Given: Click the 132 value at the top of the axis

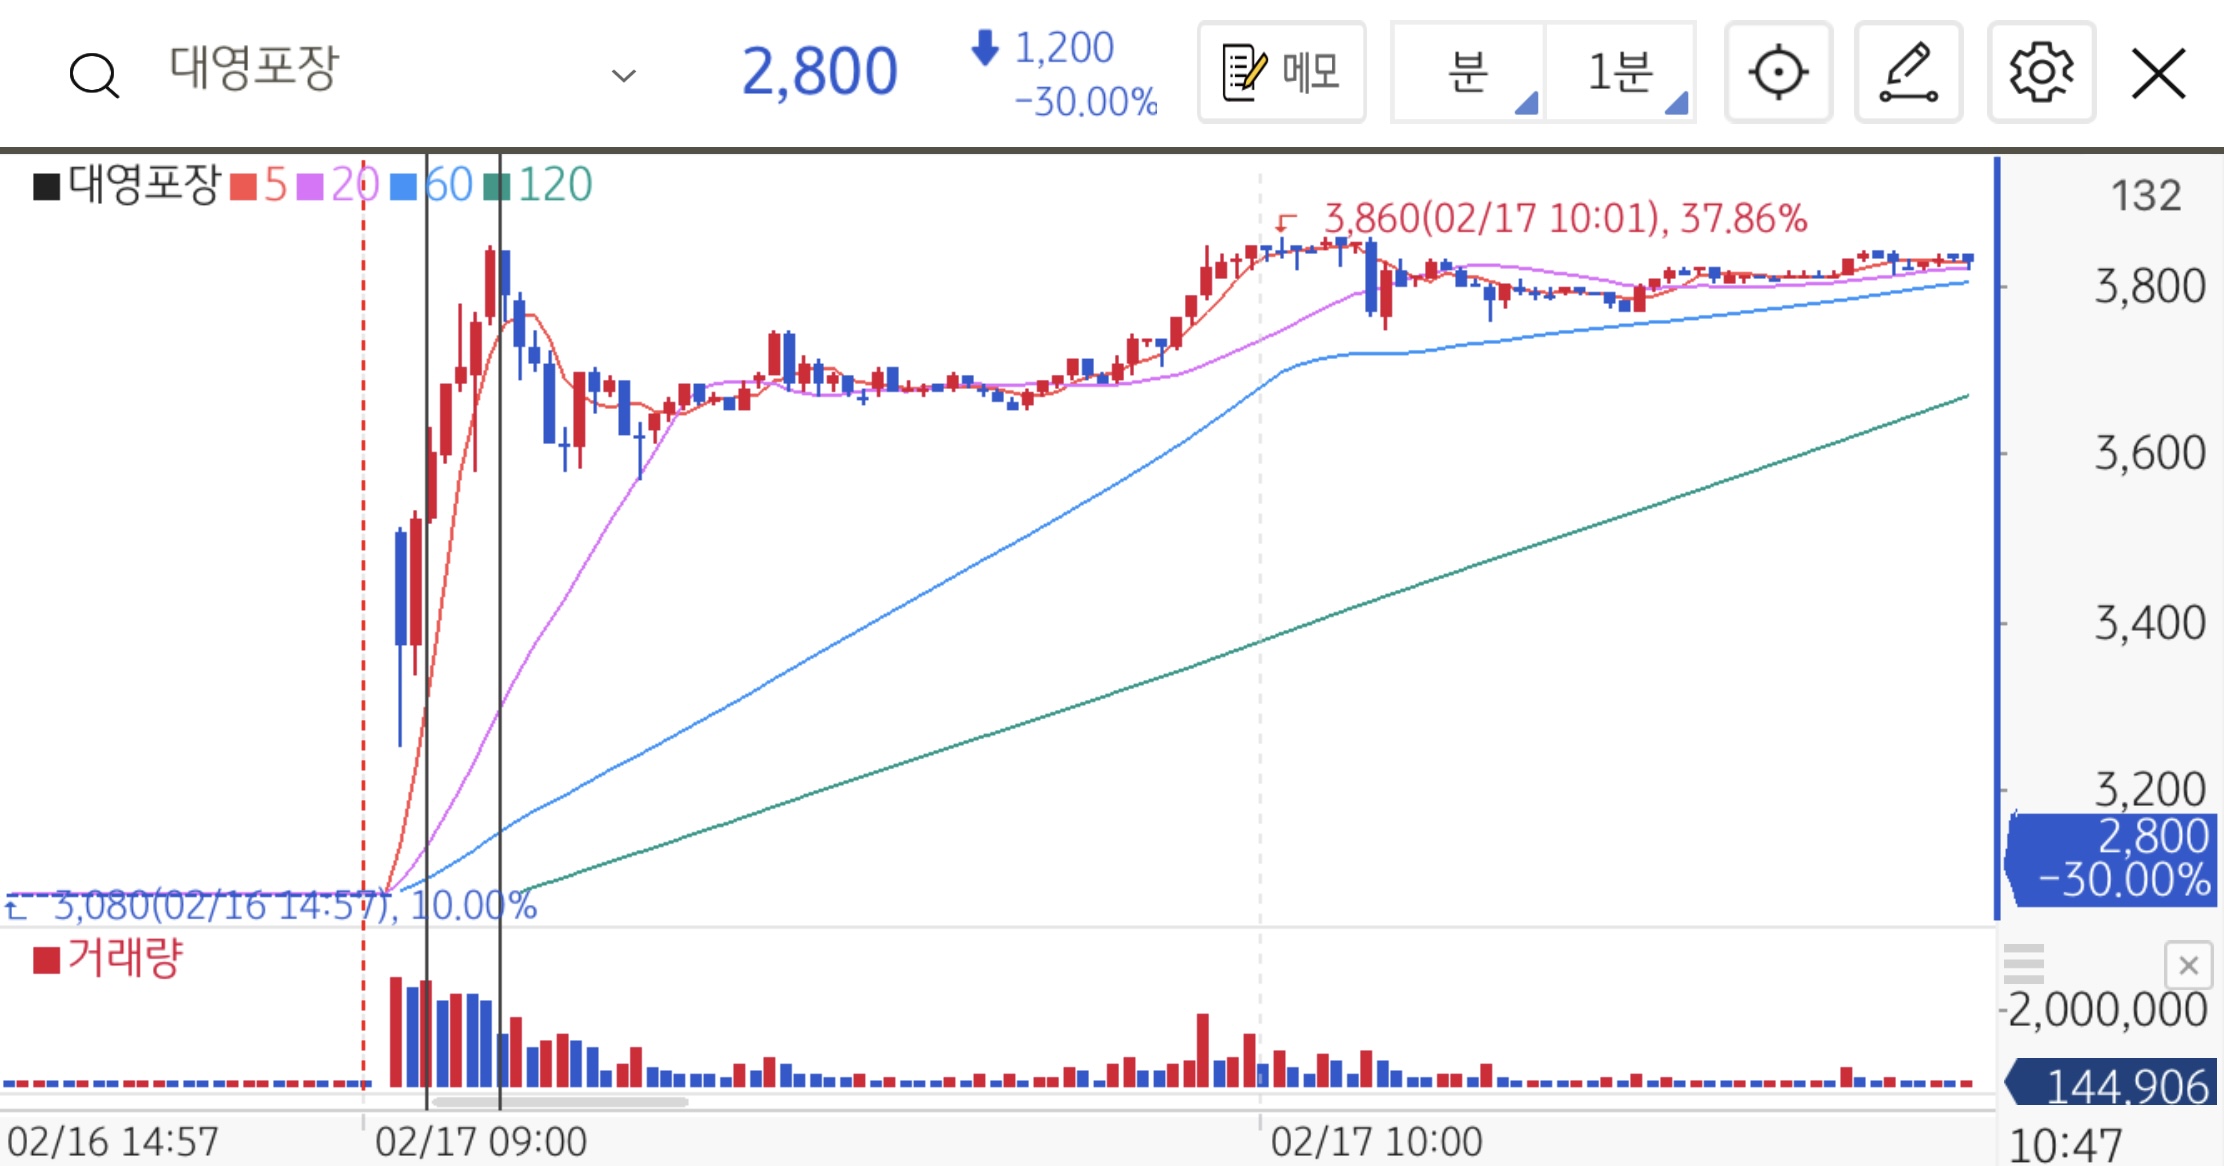Looking at the screenshot, I should pos(2146,196).
